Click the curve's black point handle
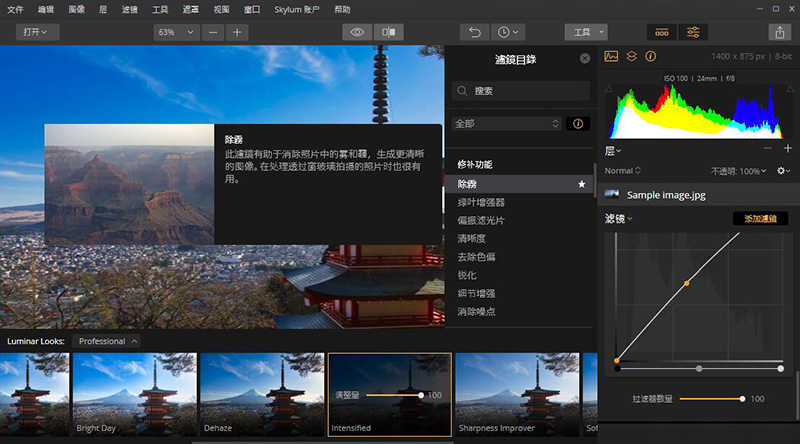800x444 pixels. pos(617,368)
